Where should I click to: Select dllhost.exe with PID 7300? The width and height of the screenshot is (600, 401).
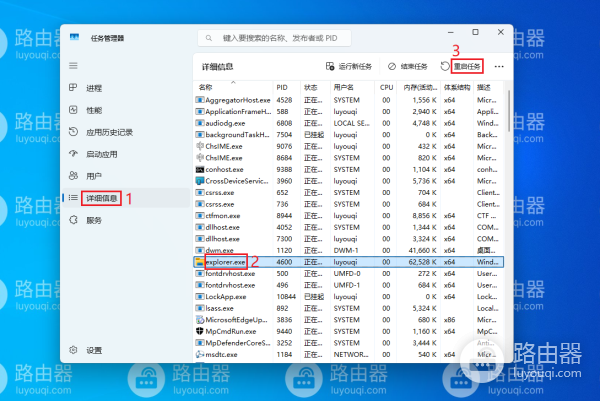point(348,239)
